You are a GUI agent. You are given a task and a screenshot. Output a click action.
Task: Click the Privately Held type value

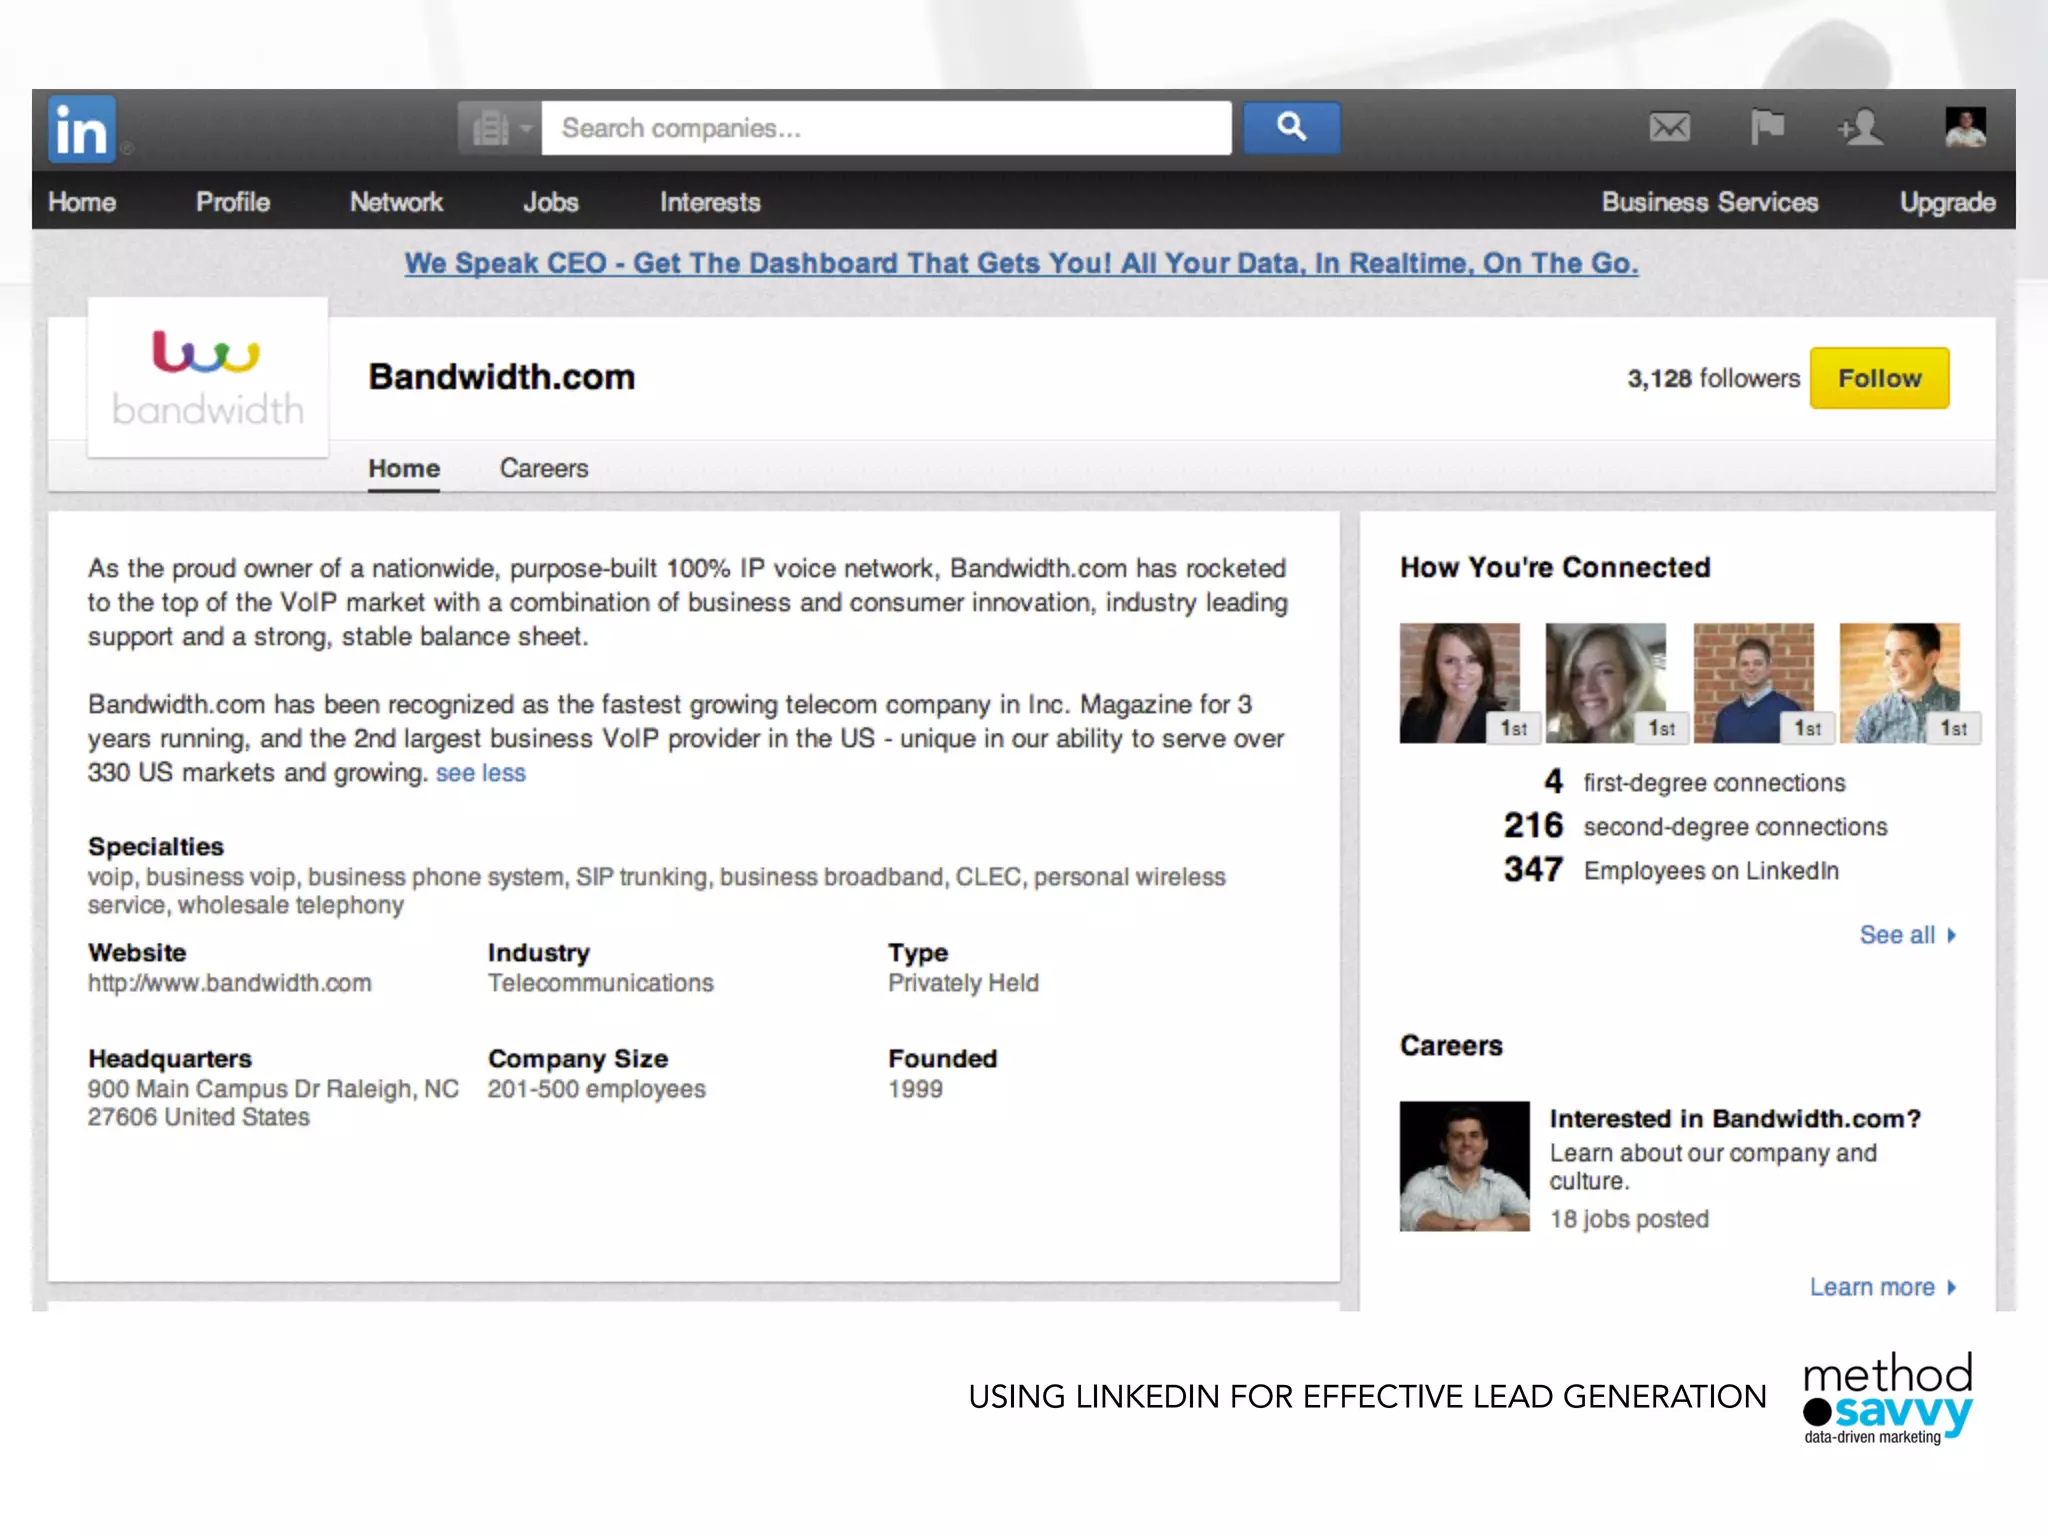point(963,983)
